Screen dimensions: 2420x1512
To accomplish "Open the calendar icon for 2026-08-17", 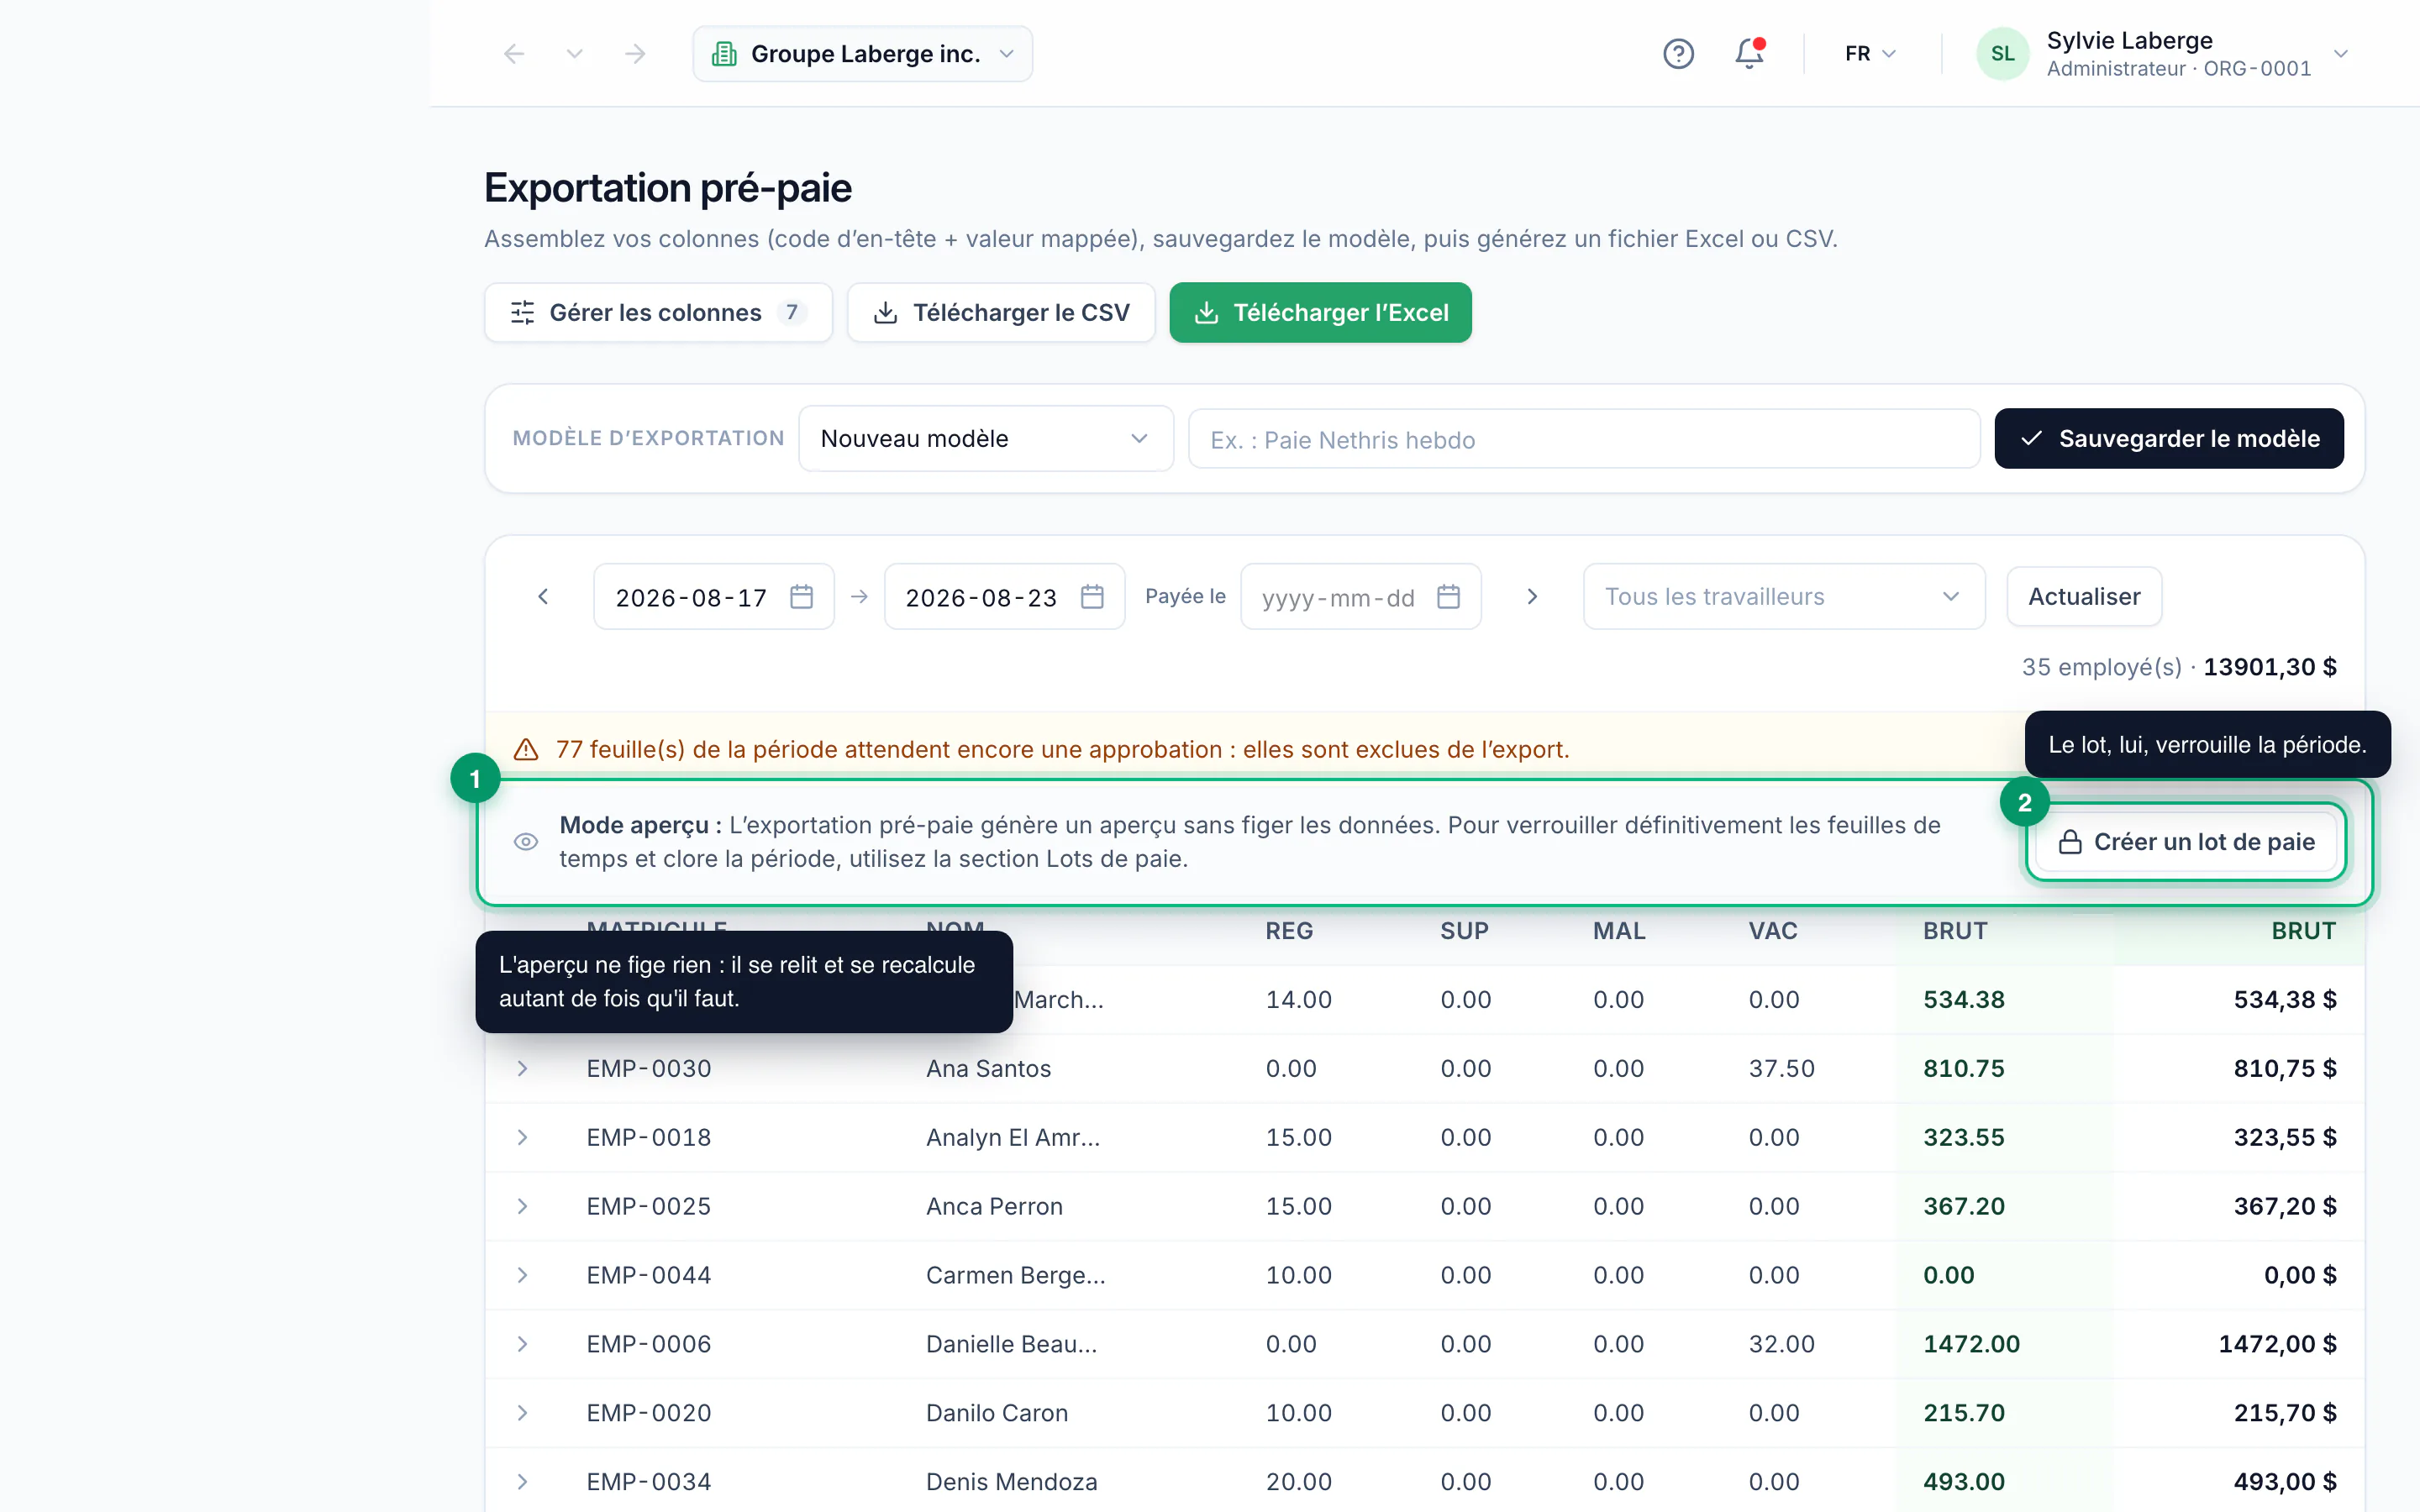I will (x=801, y=597).
